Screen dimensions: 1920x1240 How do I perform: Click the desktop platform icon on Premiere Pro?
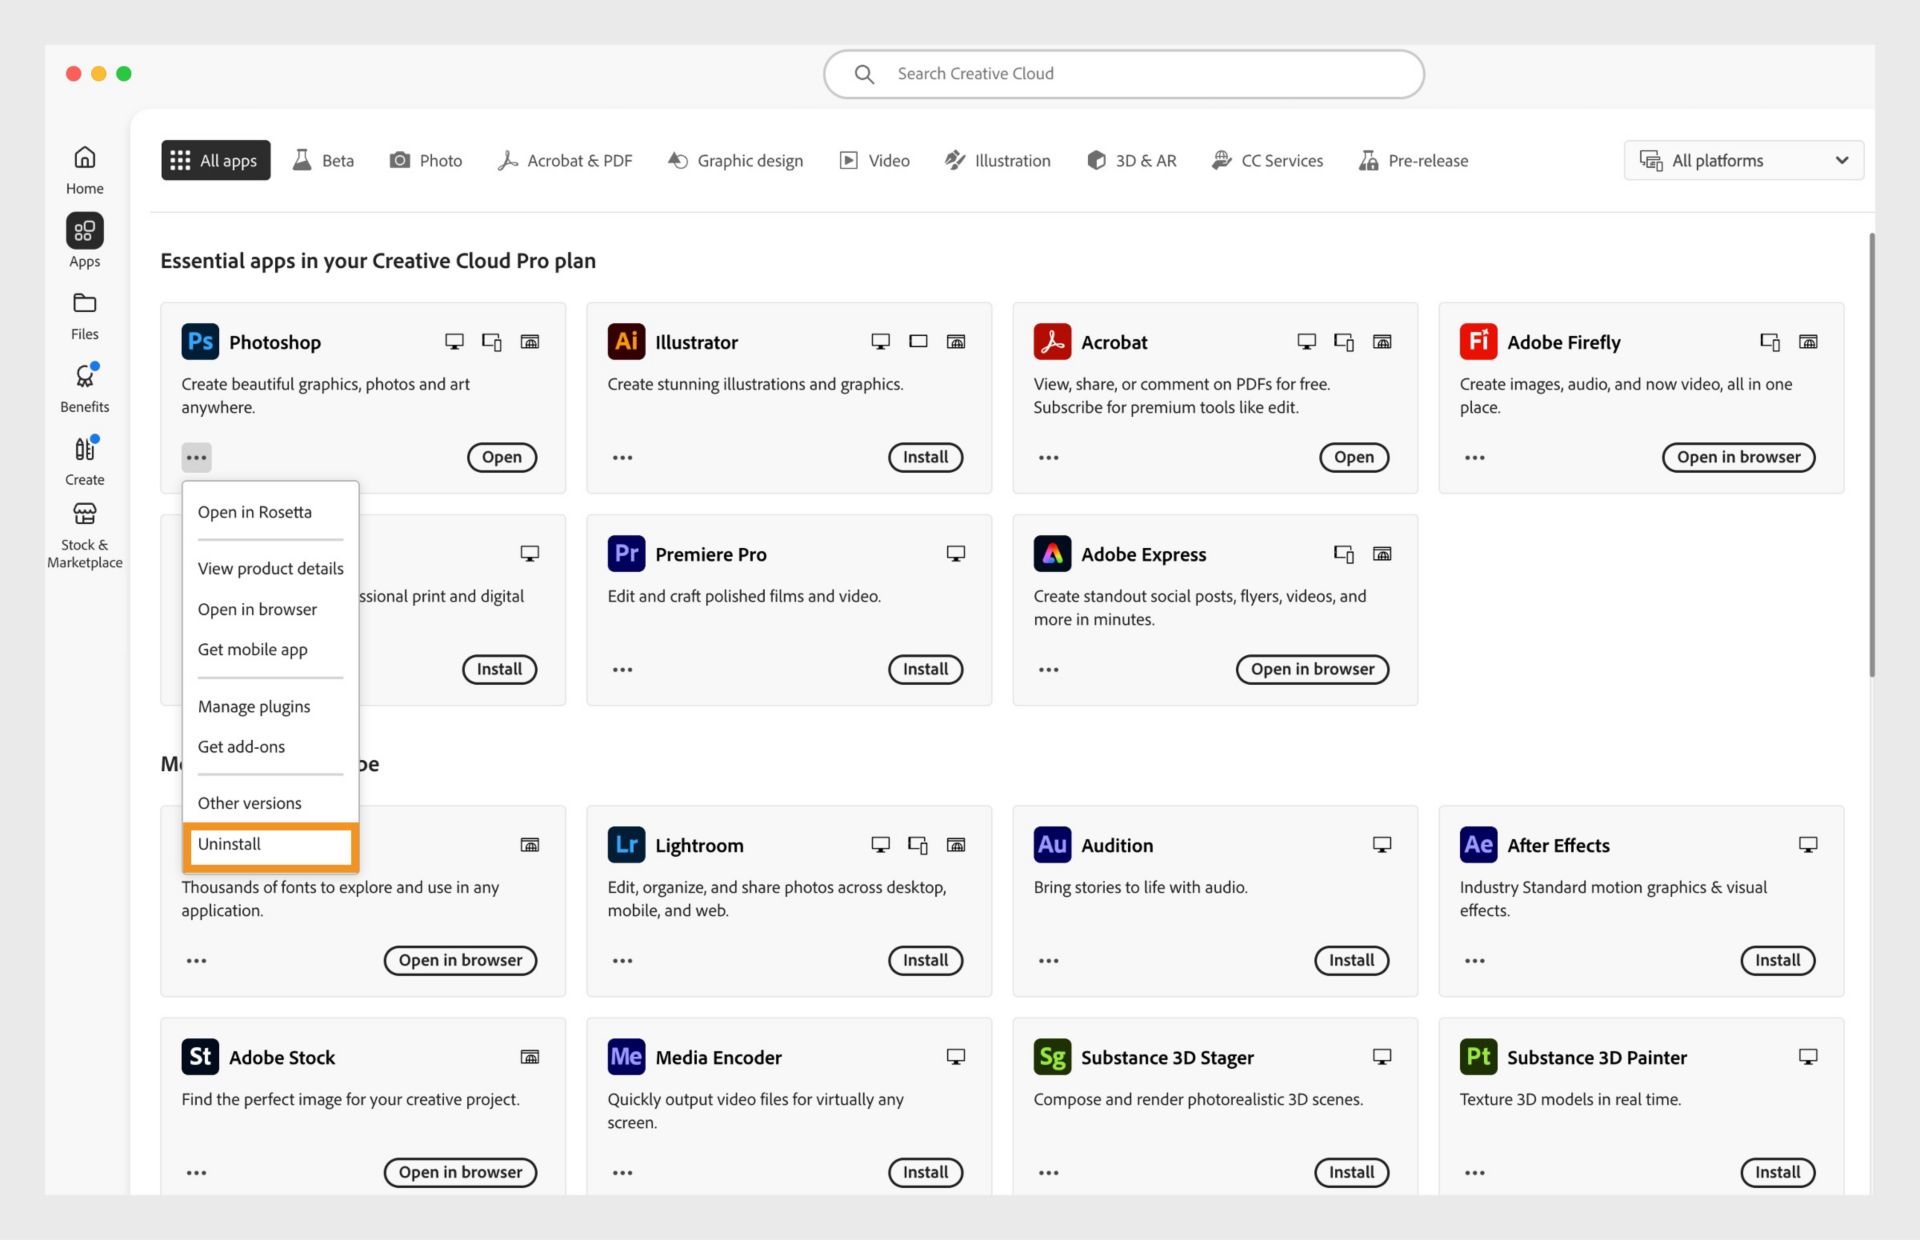point(955,553)
